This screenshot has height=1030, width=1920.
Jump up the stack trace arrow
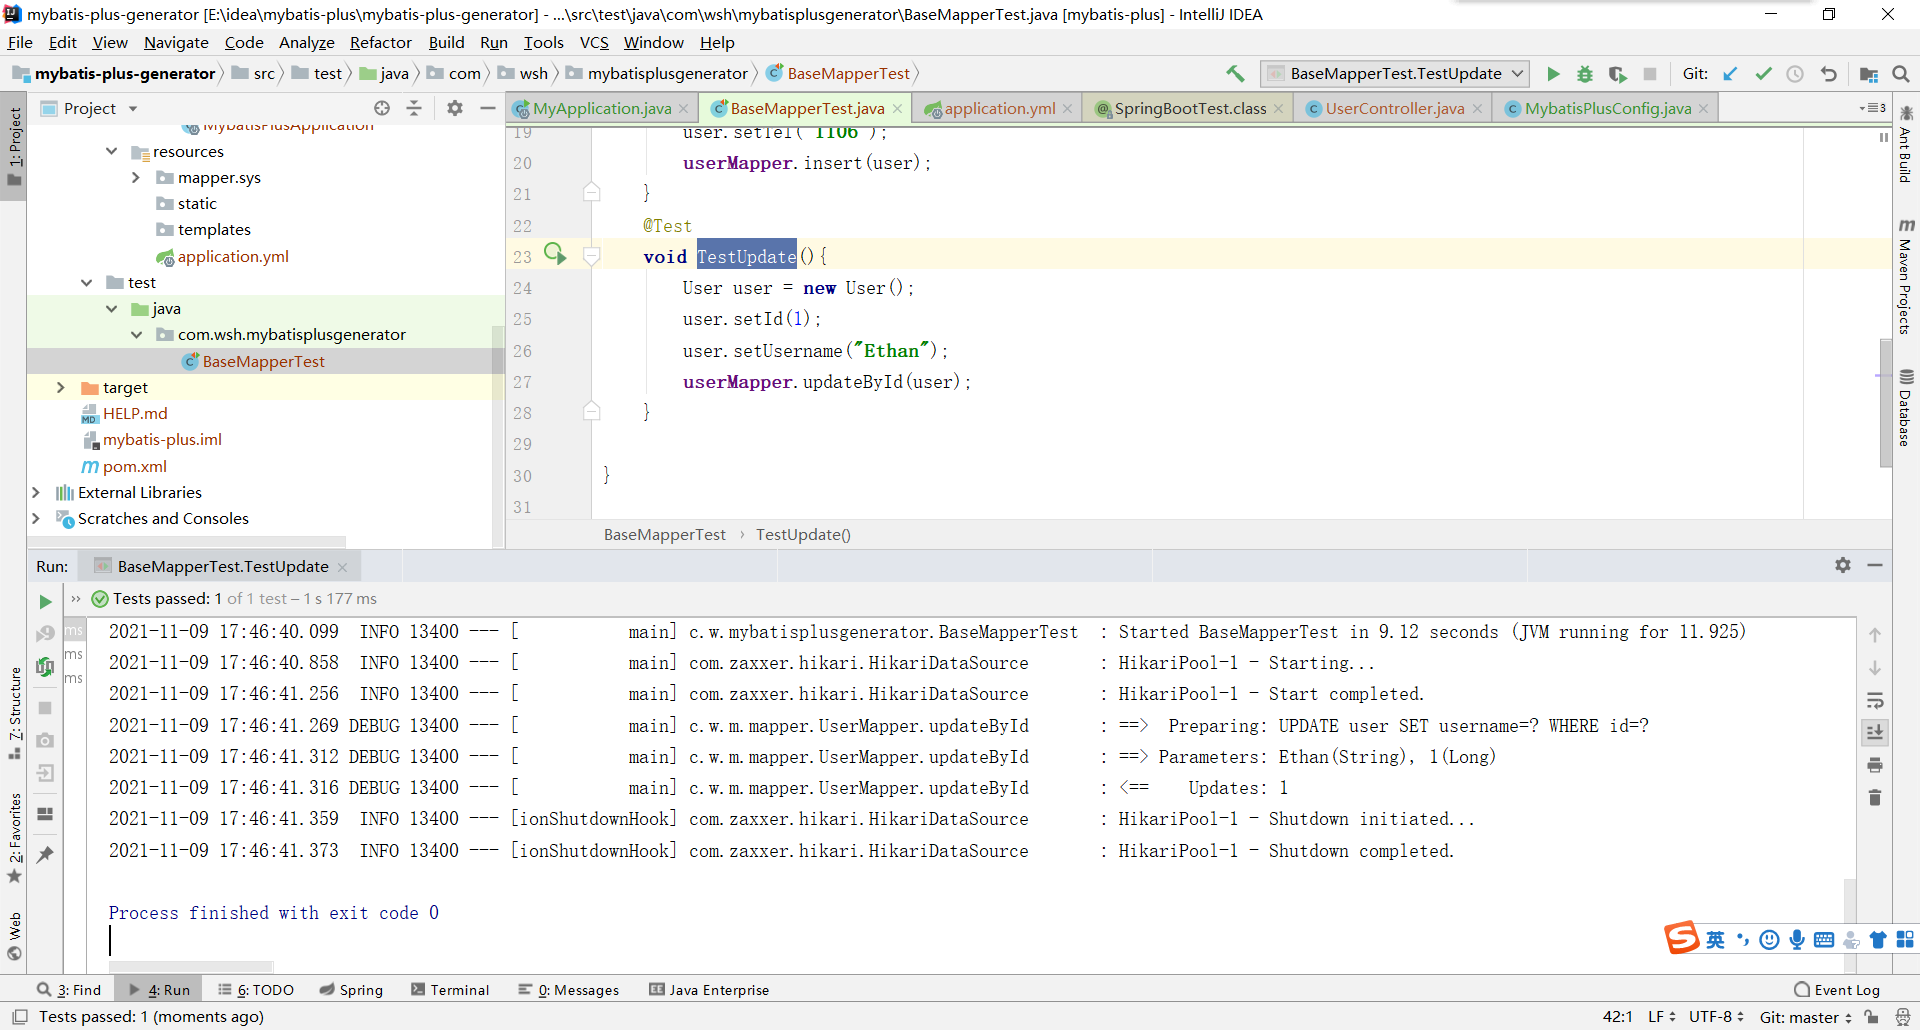coord(1875,635)
